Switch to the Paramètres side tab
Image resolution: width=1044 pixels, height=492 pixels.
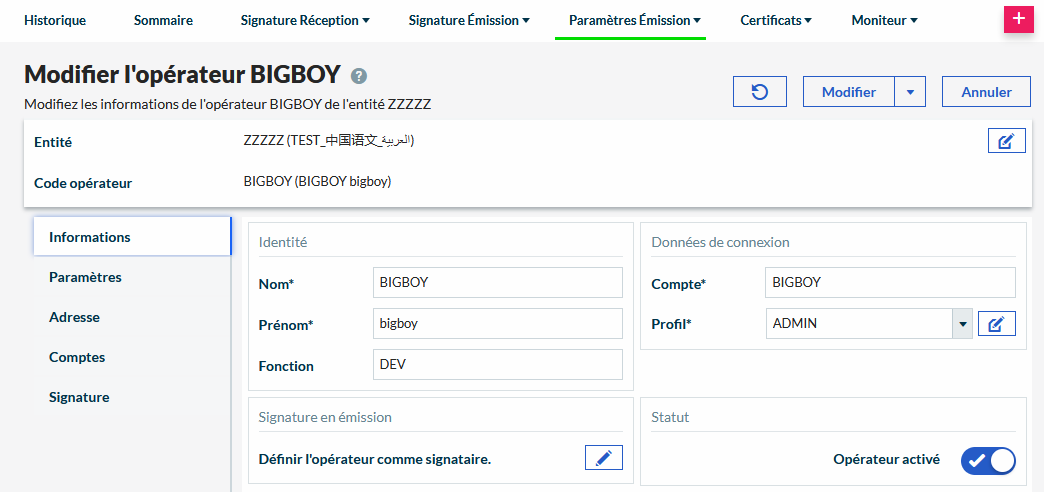coord(86,277)
